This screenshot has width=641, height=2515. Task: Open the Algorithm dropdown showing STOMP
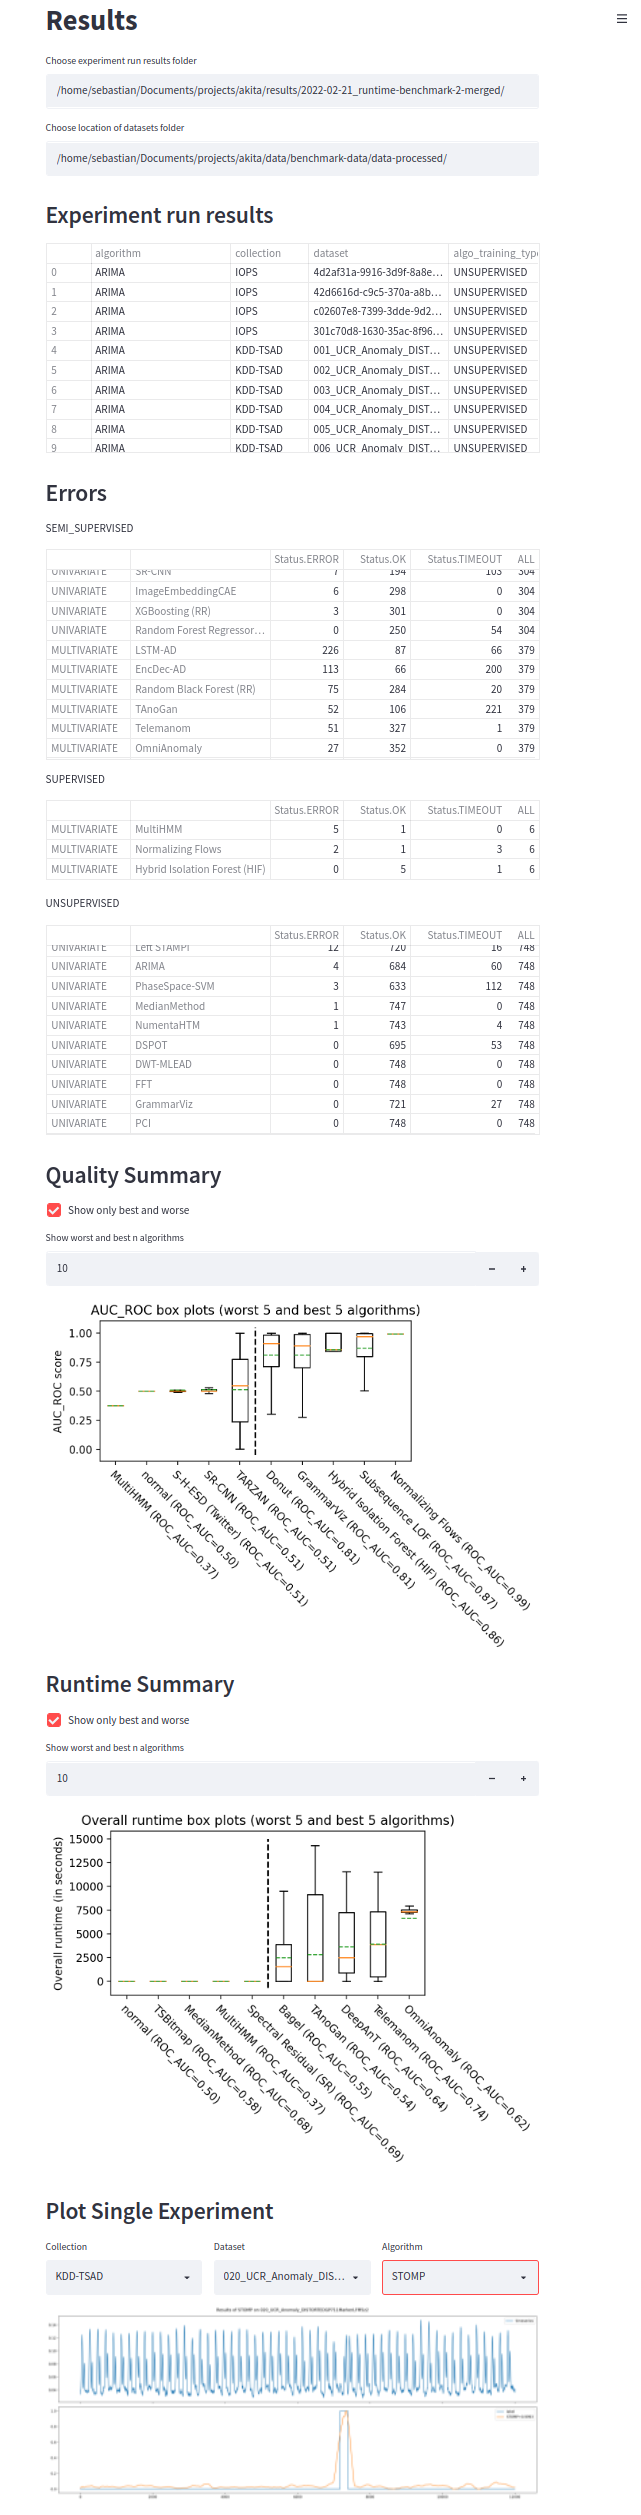460,2277
